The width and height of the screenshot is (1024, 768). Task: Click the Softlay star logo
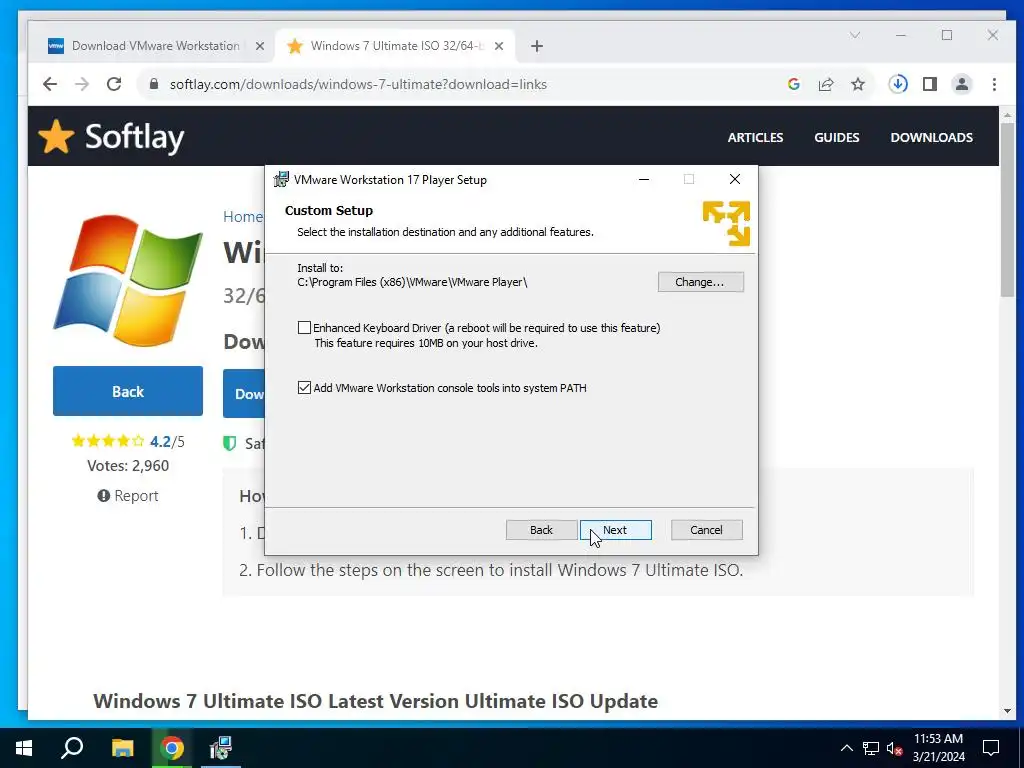click(x=56, y=136)
